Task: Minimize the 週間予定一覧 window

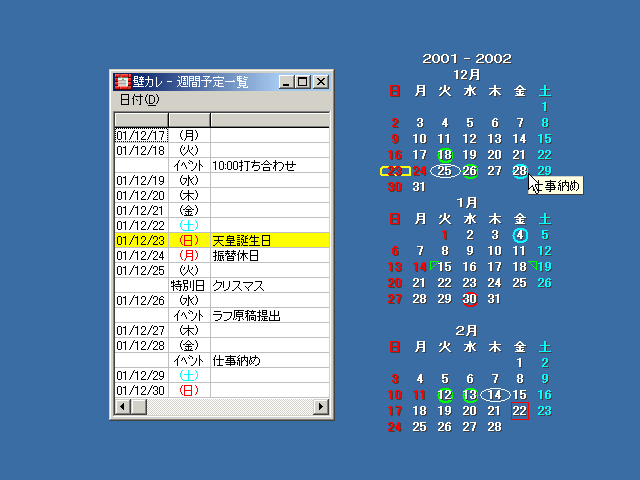Action: pos(287,82)
